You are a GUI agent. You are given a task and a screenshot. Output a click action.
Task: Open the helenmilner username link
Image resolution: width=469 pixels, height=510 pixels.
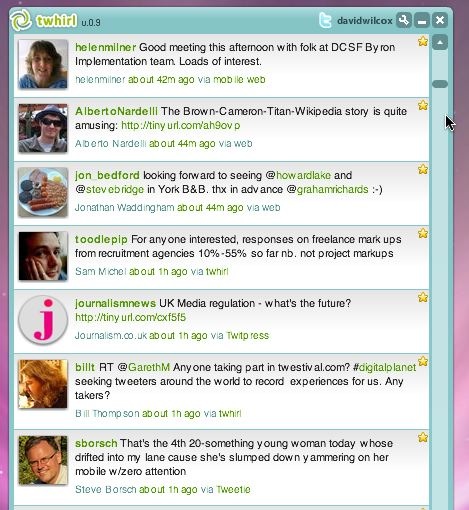tap(105, 47)
